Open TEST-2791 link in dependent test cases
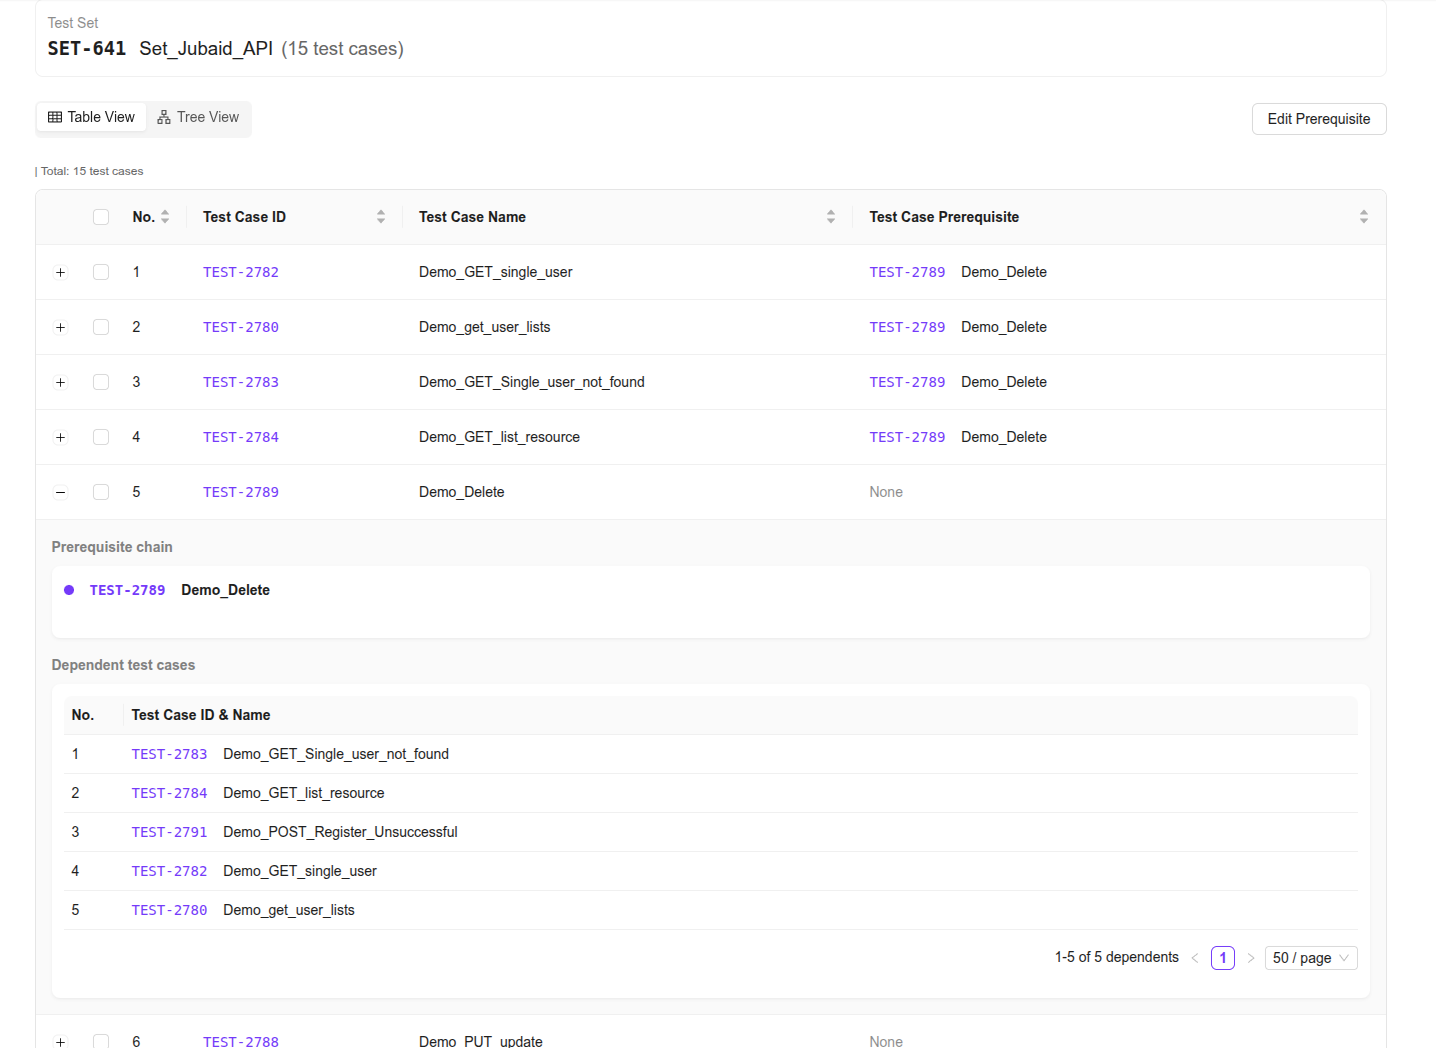 click(x=169, y=832)
